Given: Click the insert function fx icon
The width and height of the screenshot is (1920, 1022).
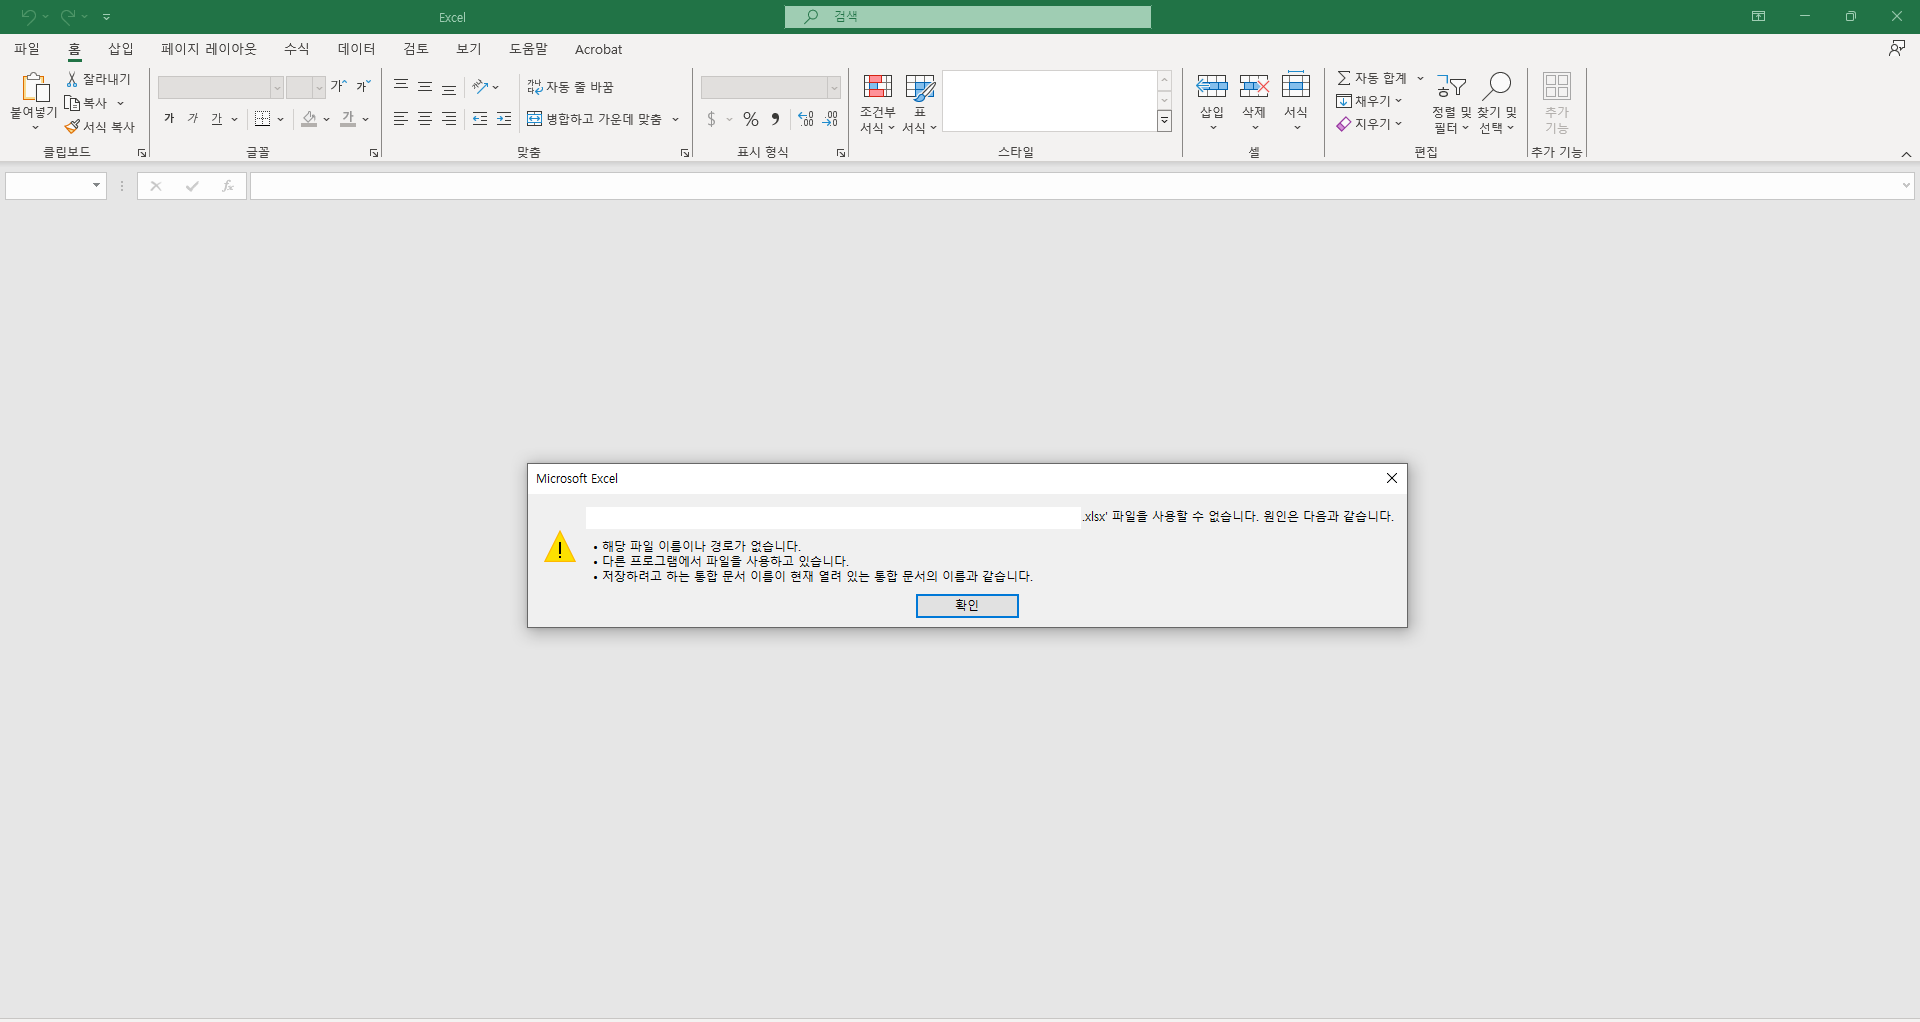Looking at the screenshot, I should click(227, 186).
